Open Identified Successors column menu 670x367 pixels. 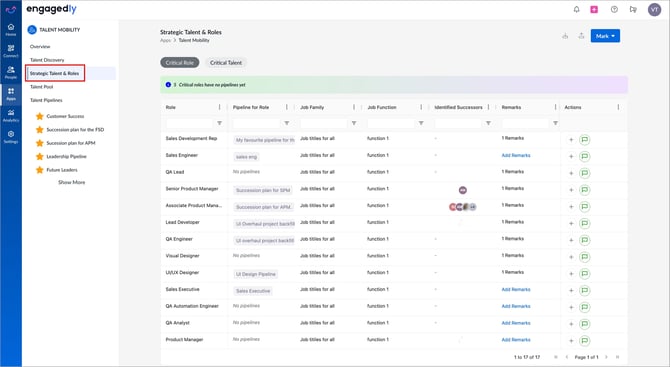coord(488,107)
